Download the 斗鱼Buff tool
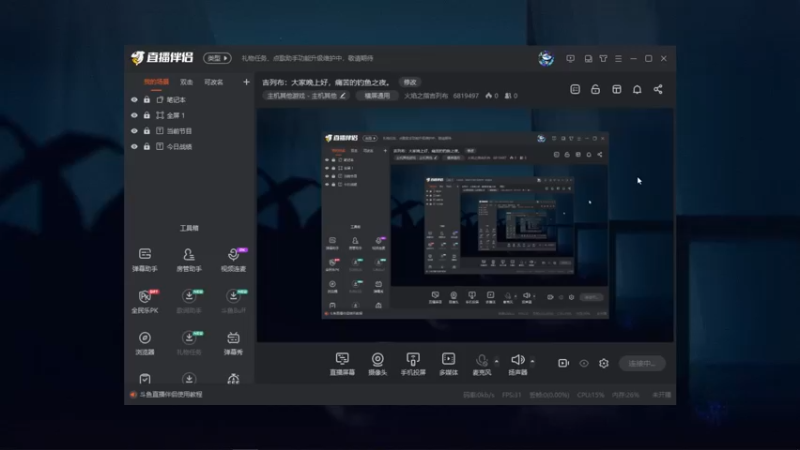This screenshot has width=800, height=450. click(233, 301)
